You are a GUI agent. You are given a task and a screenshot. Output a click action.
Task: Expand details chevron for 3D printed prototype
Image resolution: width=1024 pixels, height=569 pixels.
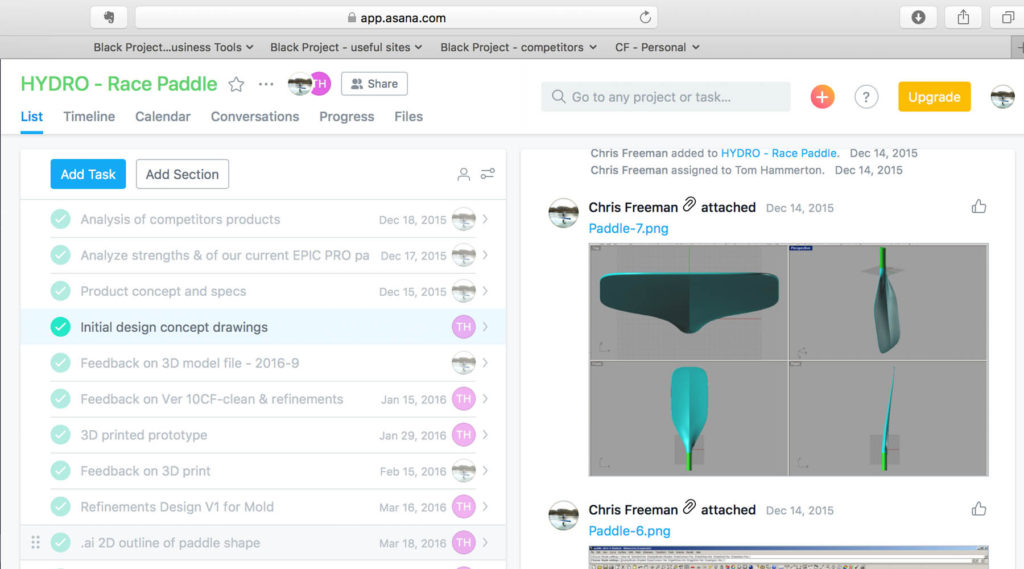coord(485,434)
